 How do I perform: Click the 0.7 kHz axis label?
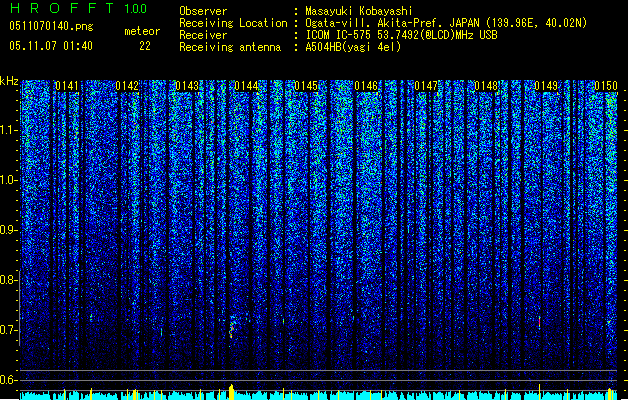click(x=9, y=330)
